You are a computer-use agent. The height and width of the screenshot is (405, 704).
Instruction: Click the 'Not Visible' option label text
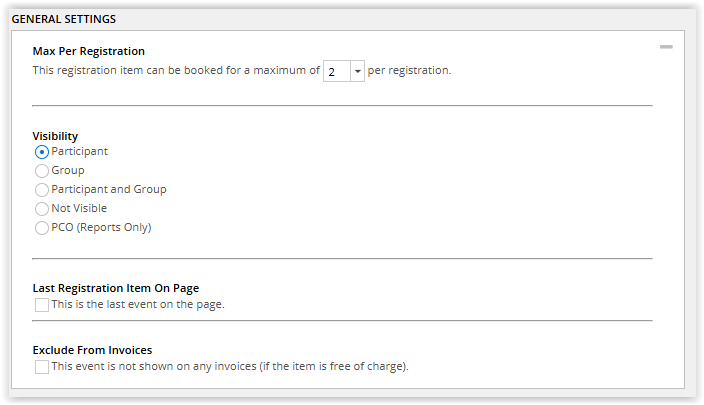[79, 208]
